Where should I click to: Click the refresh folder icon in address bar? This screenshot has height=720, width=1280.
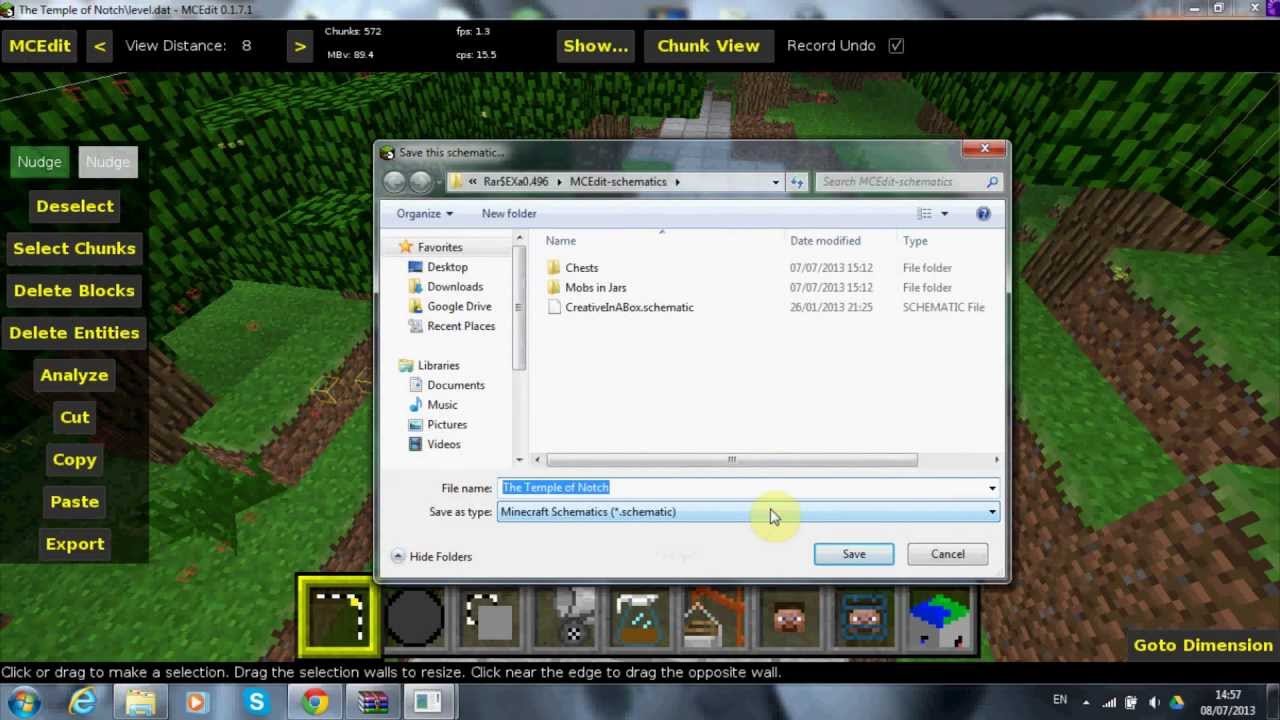797,182
